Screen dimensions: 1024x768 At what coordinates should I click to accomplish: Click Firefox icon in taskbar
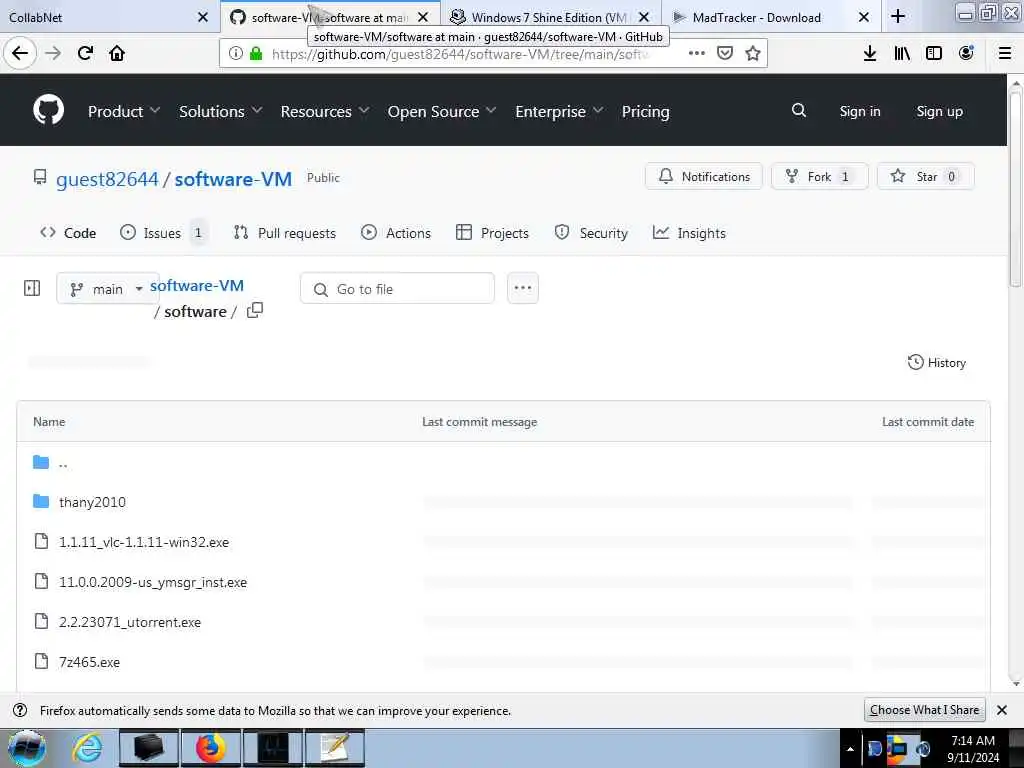[x=210, y=748]
